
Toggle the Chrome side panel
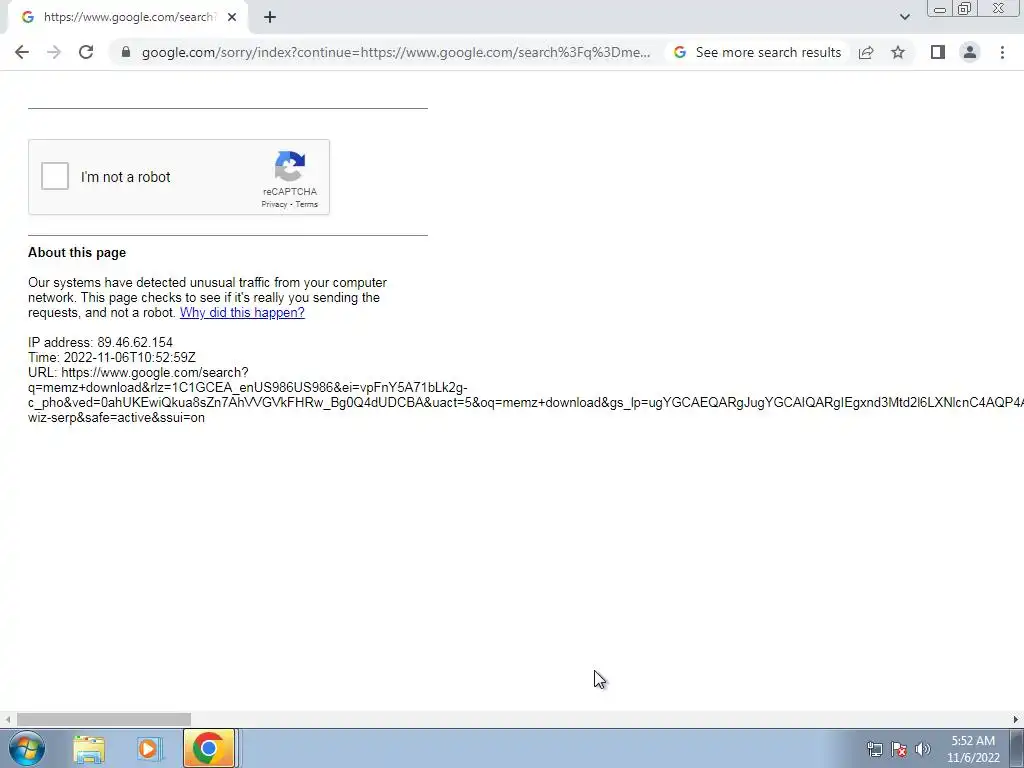(x=938, y=52)
